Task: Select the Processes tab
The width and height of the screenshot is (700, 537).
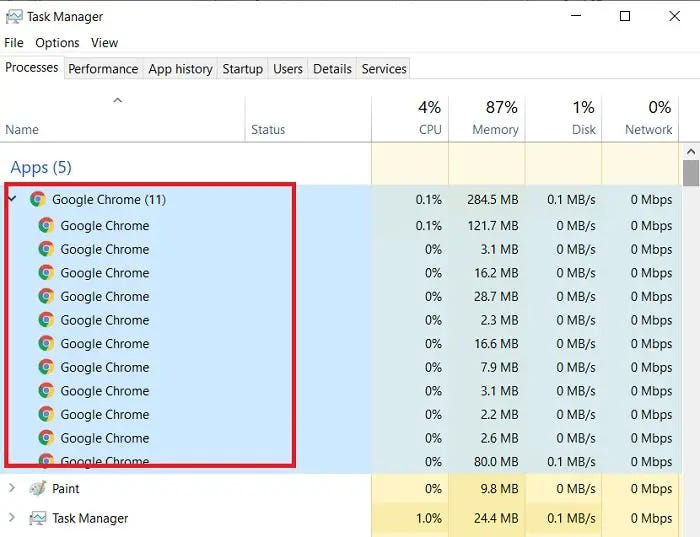Action: coord(32,68)
